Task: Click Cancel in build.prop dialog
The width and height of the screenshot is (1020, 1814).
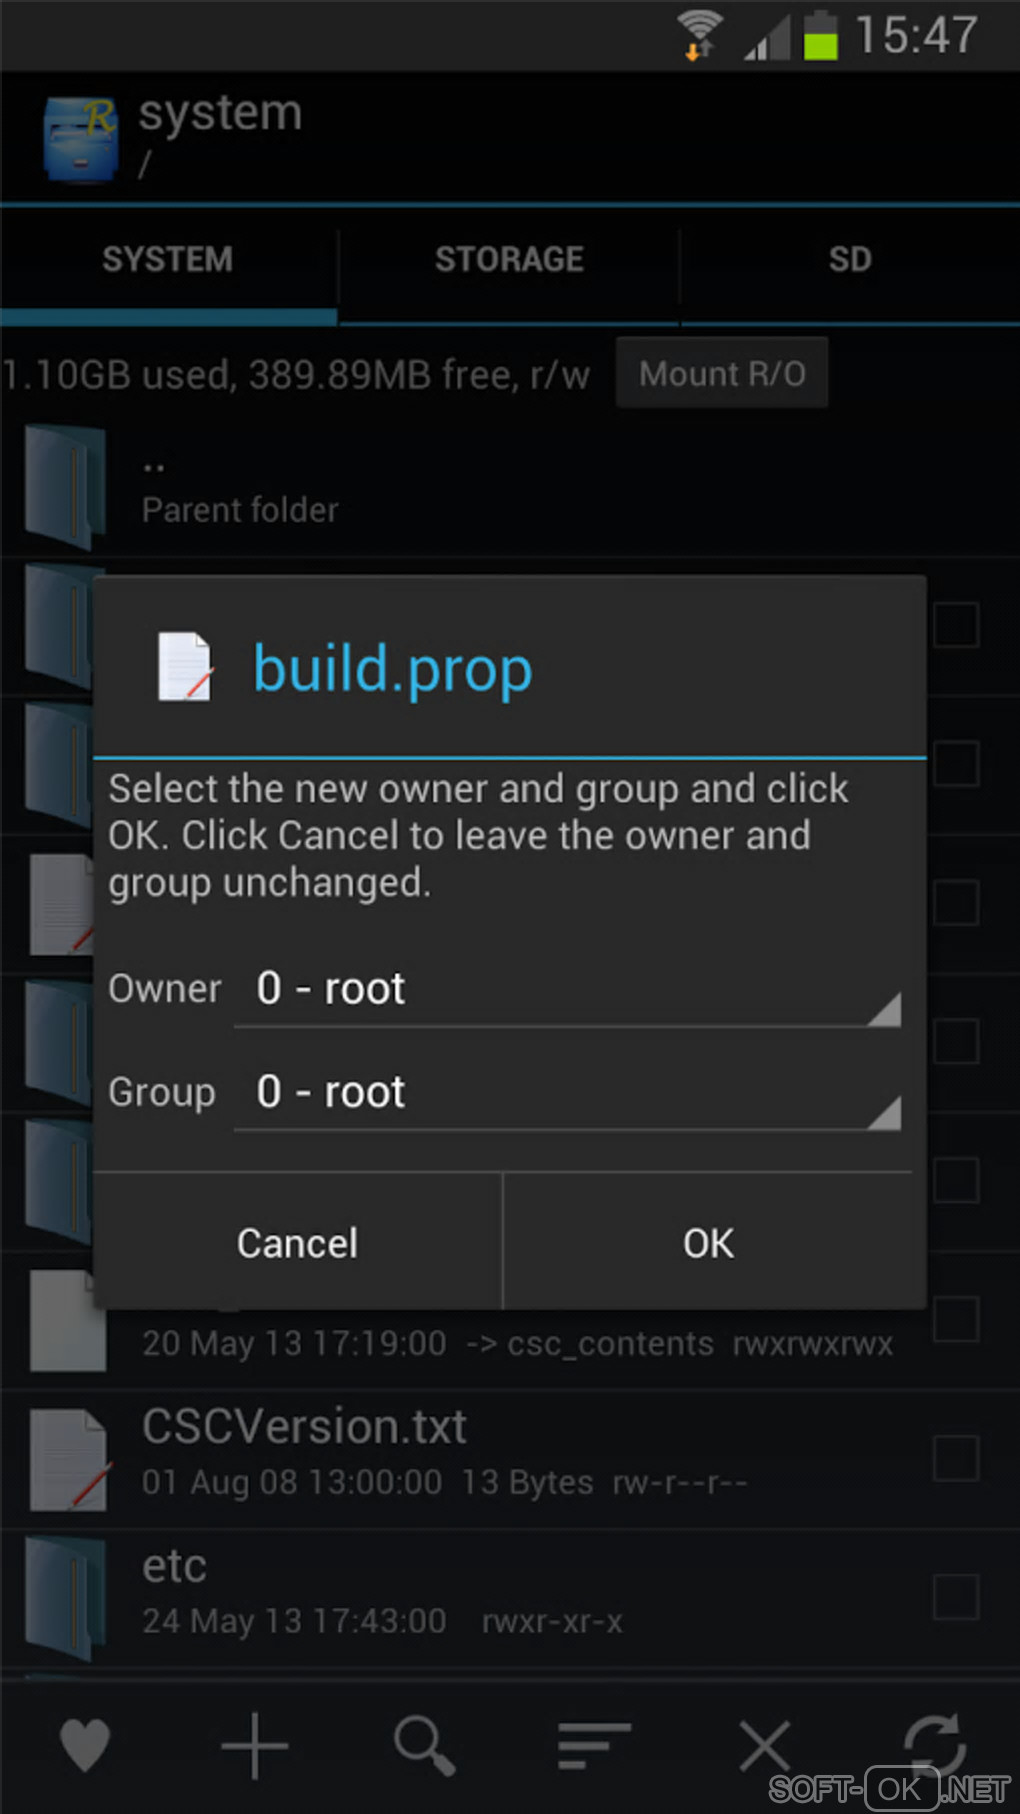Action: tap(297, 1243)
